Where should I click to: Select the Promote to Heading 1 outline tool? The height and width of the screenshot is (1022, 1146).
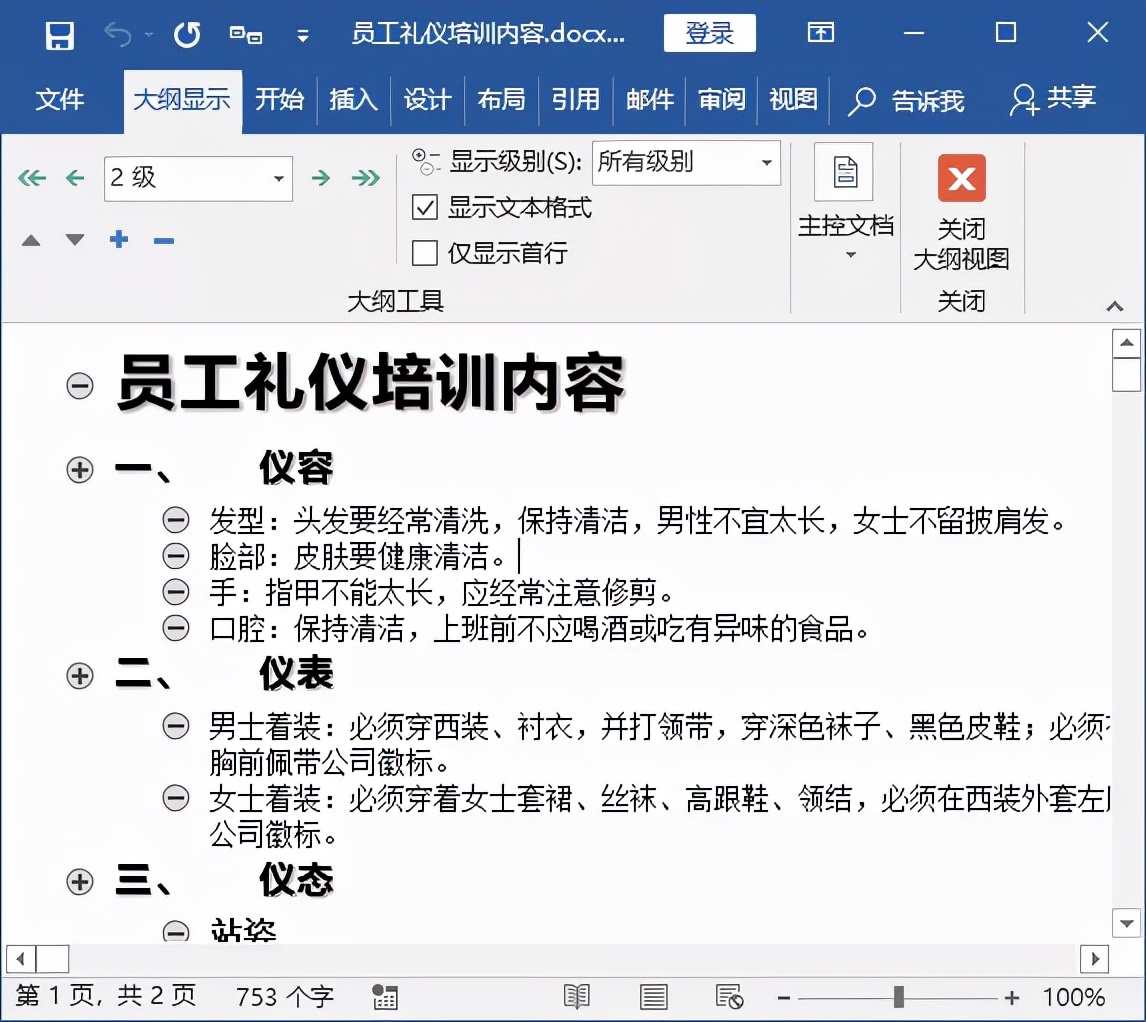click(x=31, y=177)
